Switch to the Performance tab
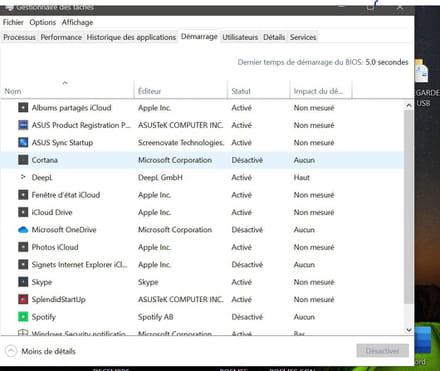 61,37
